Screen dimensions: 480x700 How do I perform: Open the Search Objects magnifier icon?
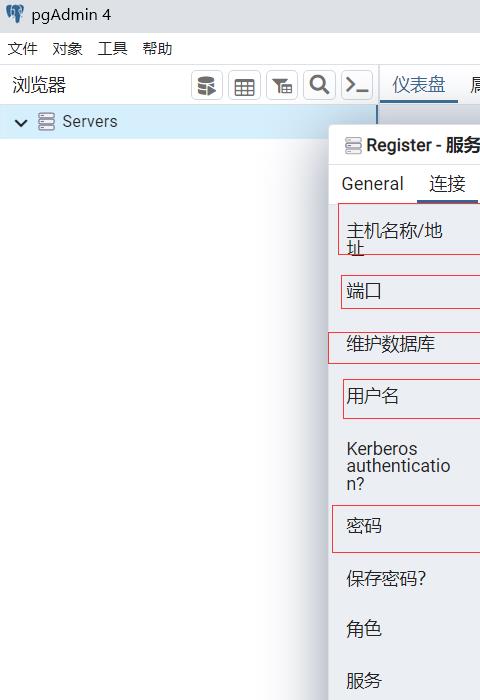pos(319,85)
